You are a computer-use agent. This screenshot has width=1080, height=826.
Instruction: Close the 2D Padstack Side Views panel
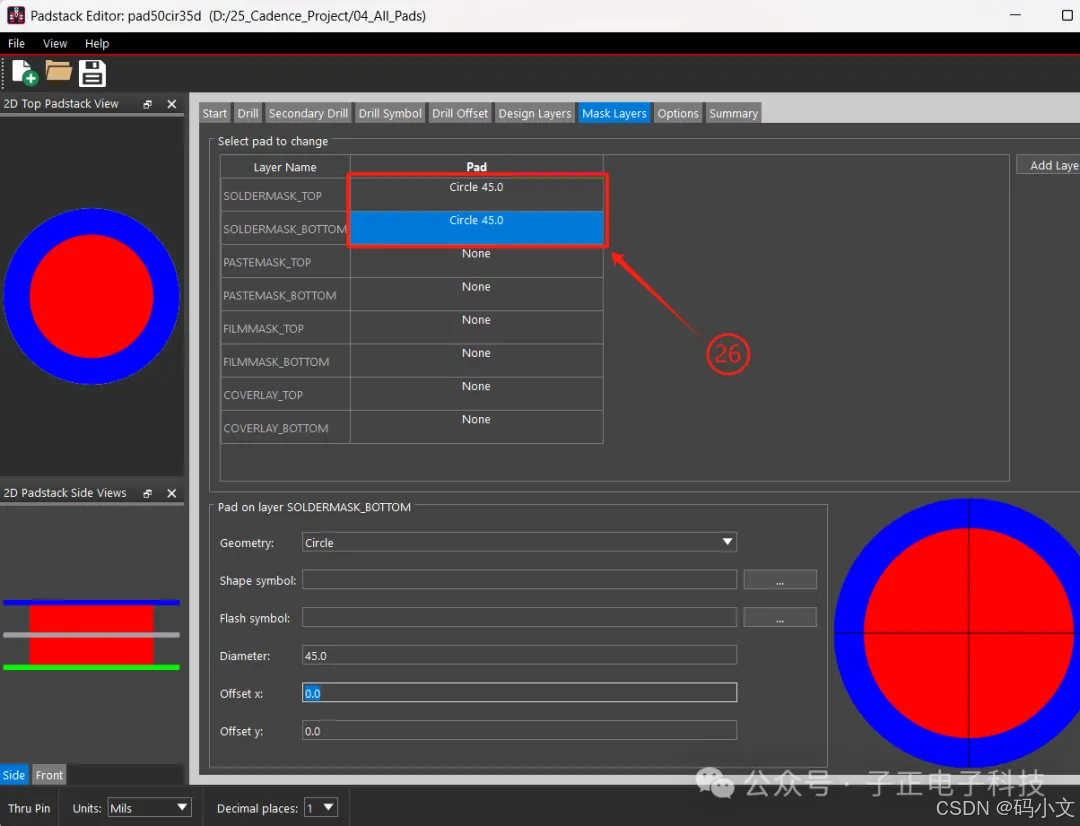pos(172,493)
